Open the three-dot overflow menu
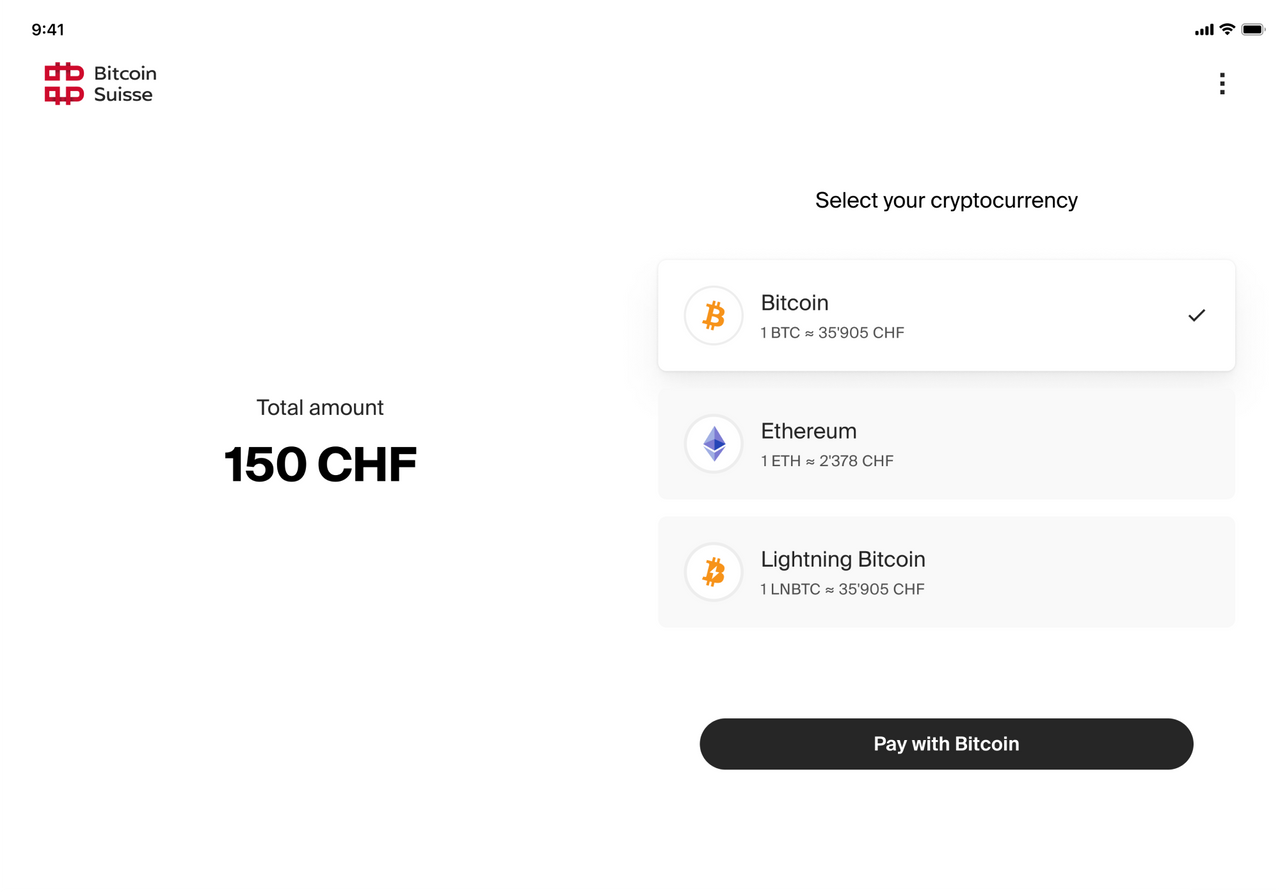 (1222, 83)
